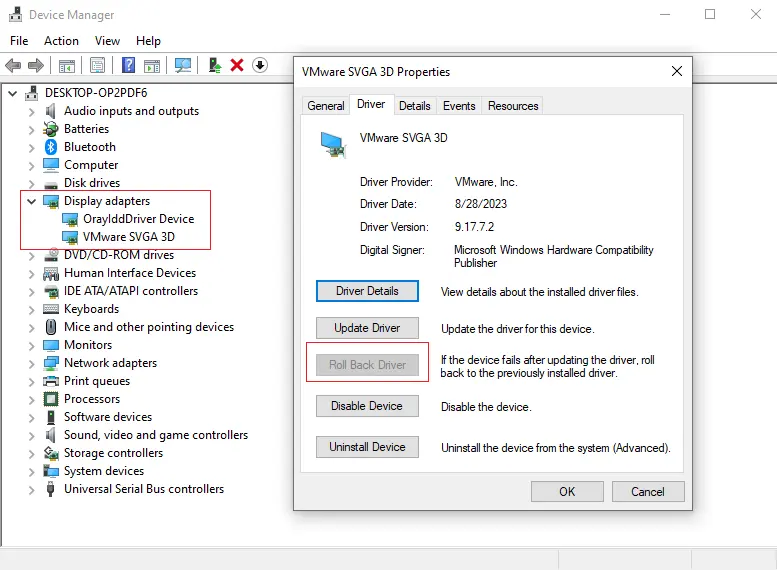Viewport: 777px width, 570px height.
Task: Select the Driver tab
Action: (x=371, y=104)
